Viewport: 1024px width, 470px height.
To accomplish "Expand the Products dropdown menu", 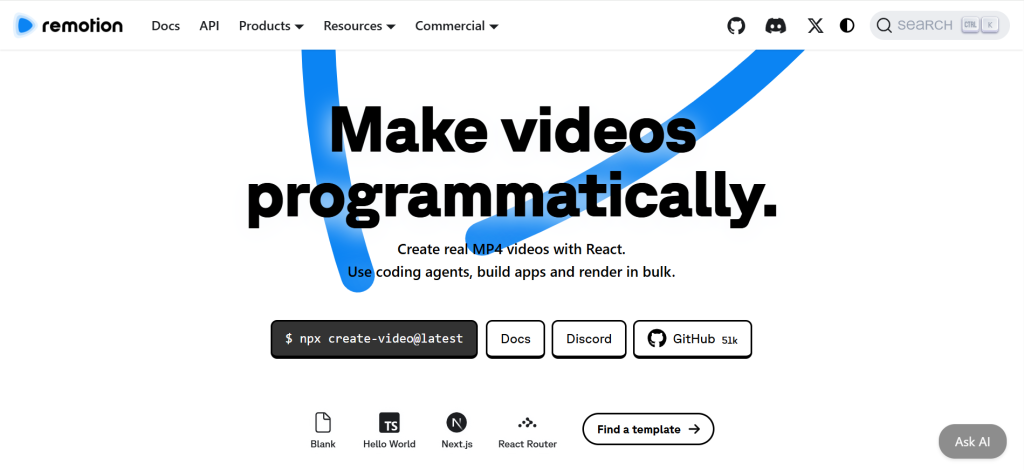I will tap(271, 25).
